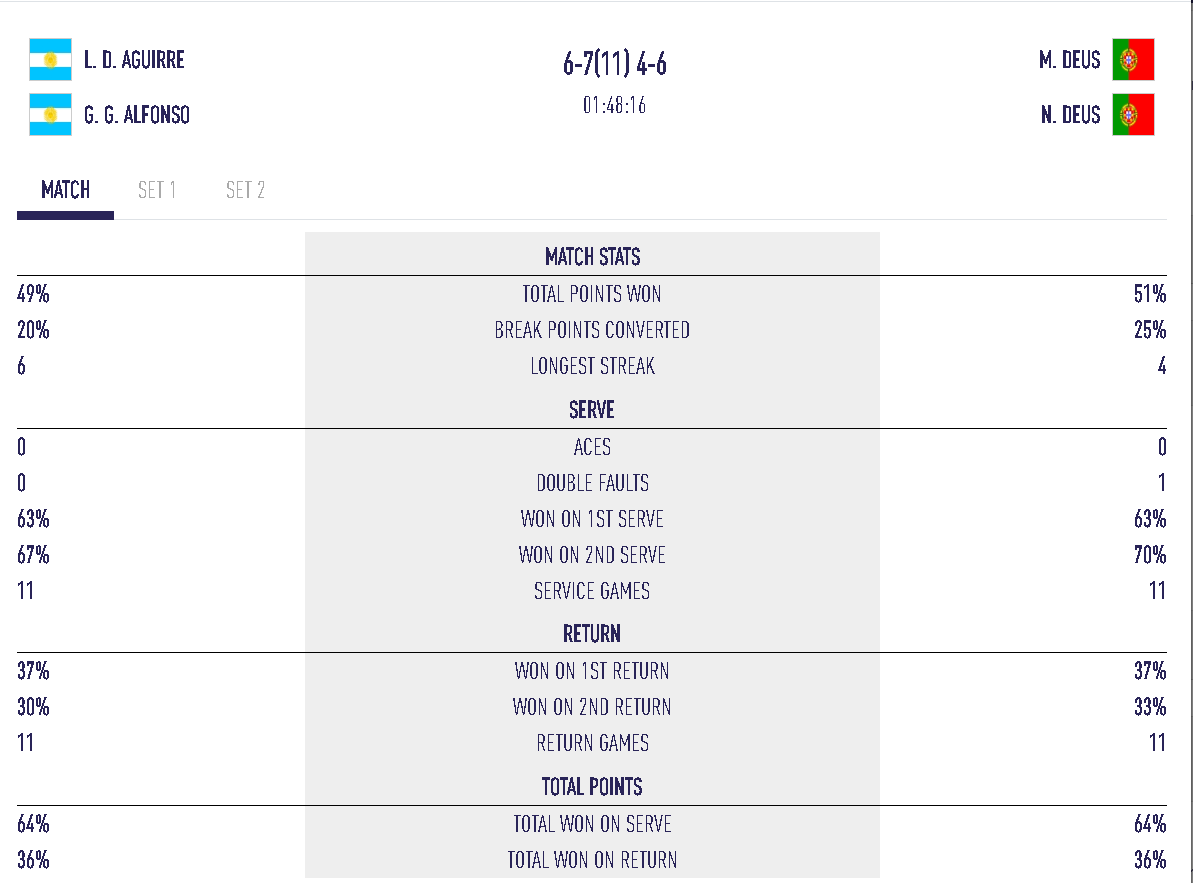Select the TOTAL WON ON RETURN row label
This screenshot has height=883, width=1193.
pos(592,860)
